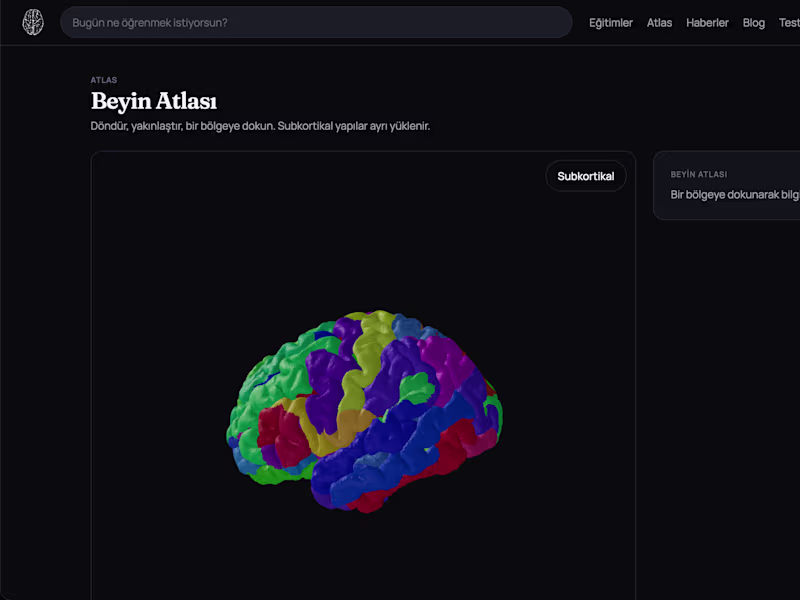Click the 'Beyin Atlası' page heading
The width and height of the screenshot is (800, 600).
tap(154, 101)
